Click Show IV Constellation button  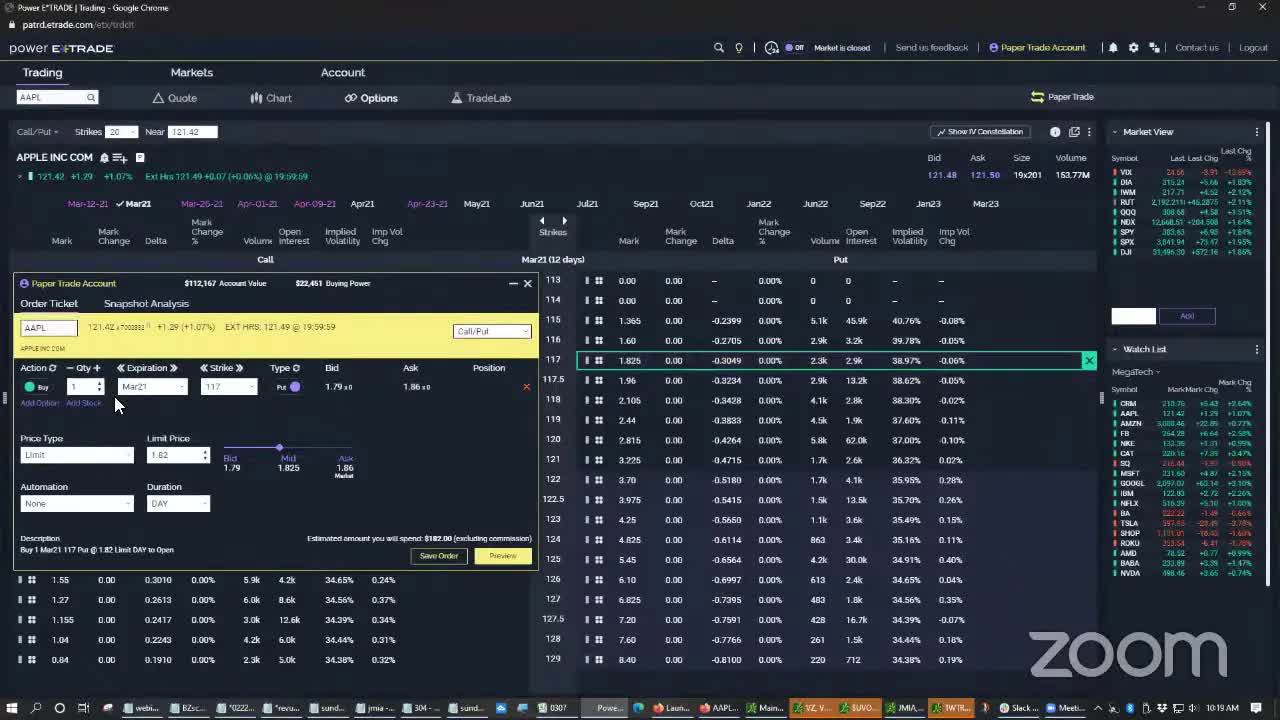980,132
